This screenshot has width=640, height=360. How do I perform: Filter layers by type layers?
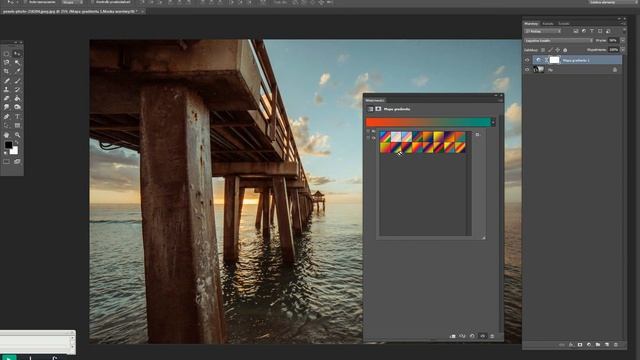(x=592, y=31)
